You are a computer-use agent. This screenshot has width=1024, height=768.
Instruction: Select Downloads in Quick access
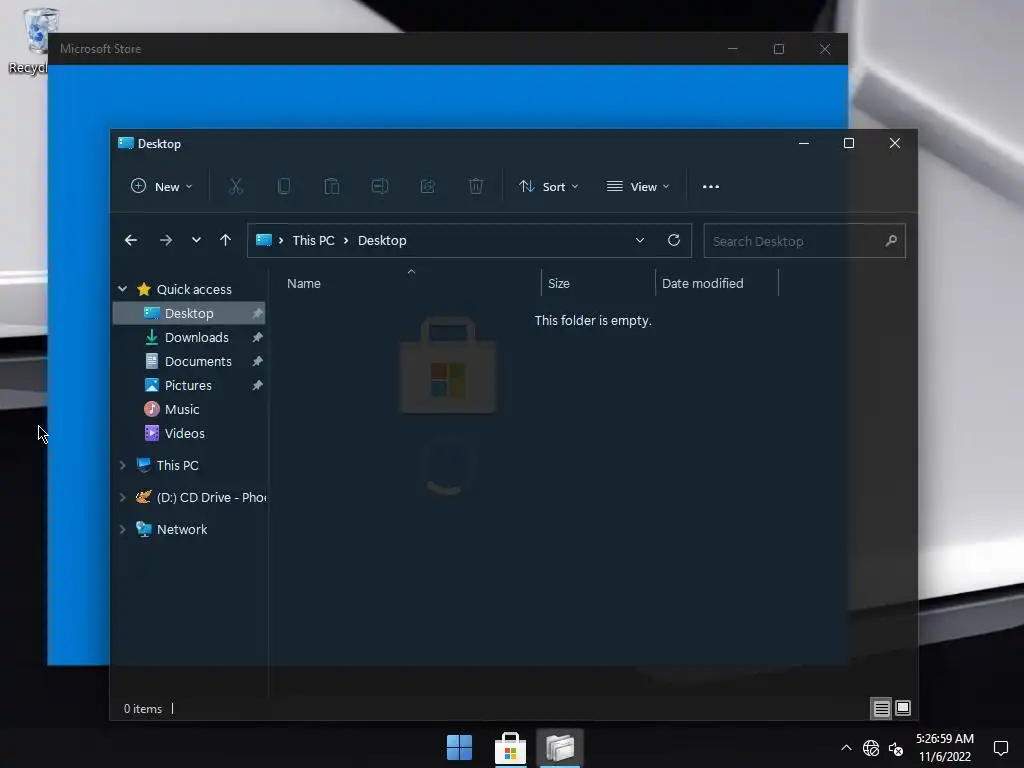point(197,338)
